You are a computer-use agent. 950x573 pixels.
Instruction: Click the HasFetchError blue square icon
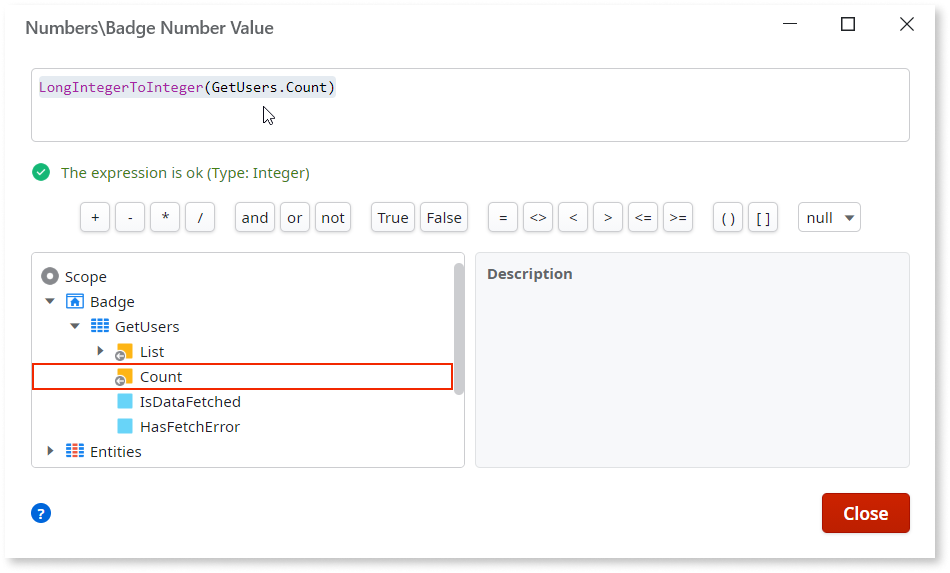click(125, 427)
